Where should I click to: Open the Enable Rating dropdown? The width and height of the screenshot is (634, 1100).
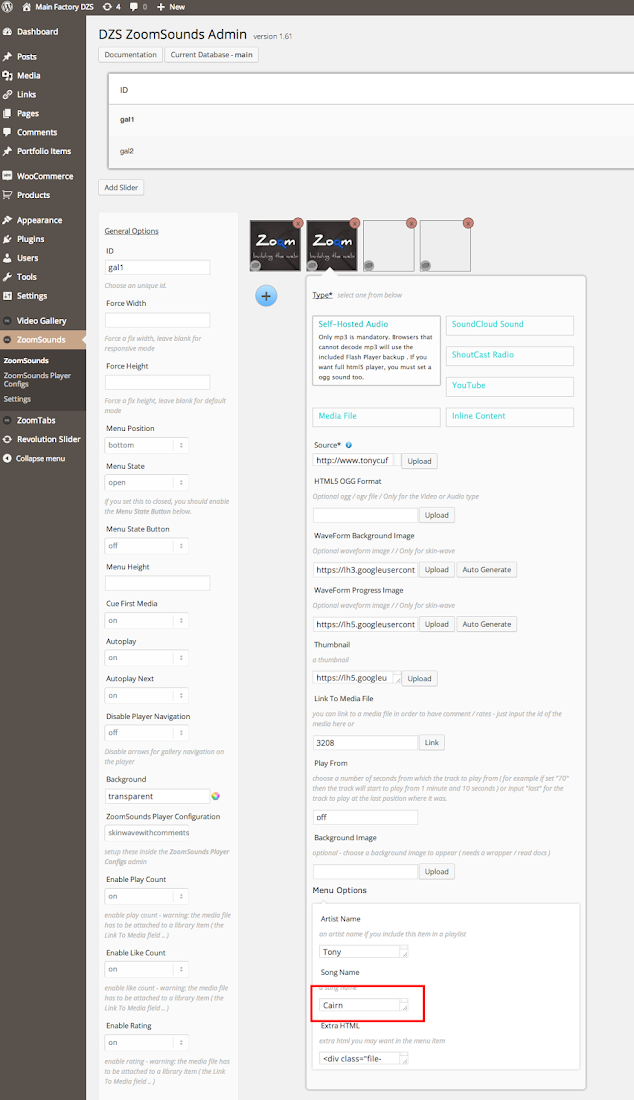tap(147, 1042)
